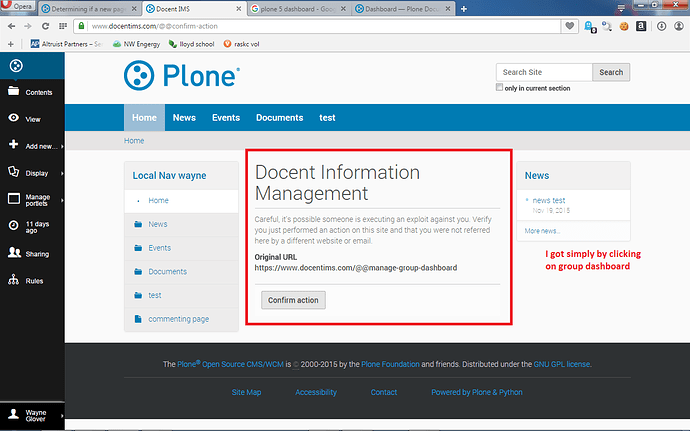Screen dimensions: 690x431
Task: Open test in the local navigation
Action: tap(154, 295)
